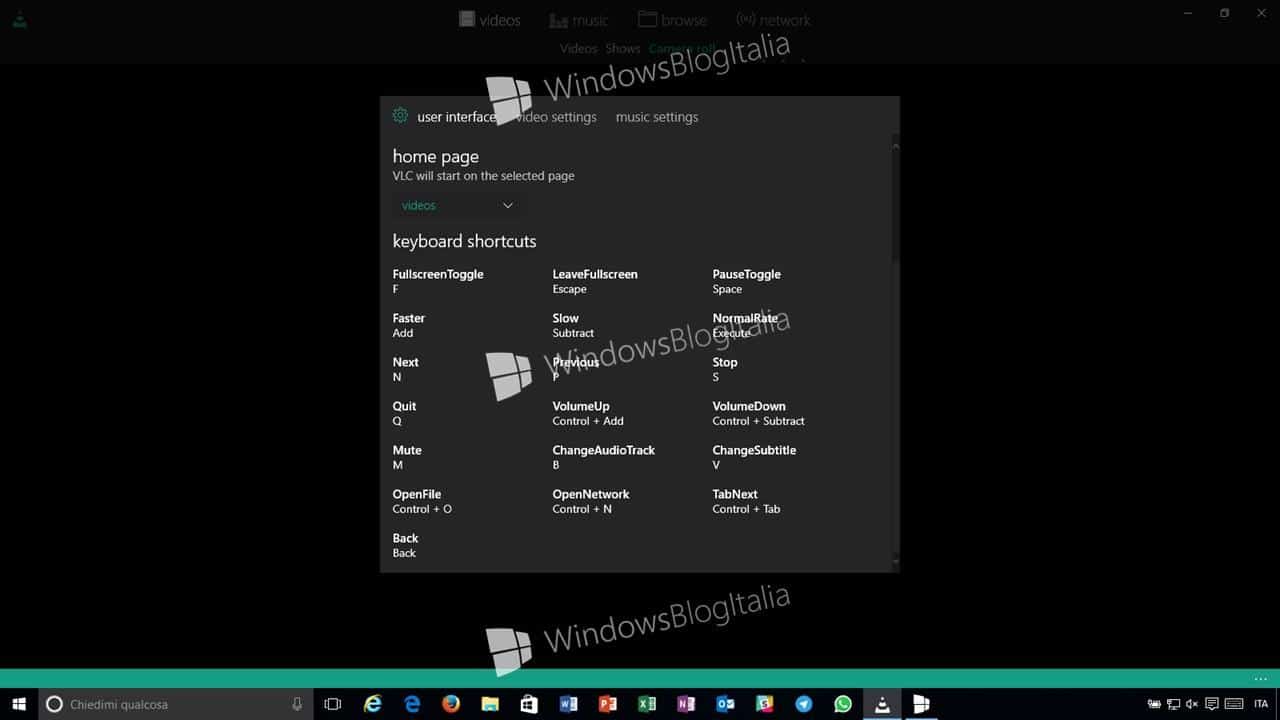Click the Space key under PauseToggle
The height and width of the screenshot is (720, 1280).
727,289
